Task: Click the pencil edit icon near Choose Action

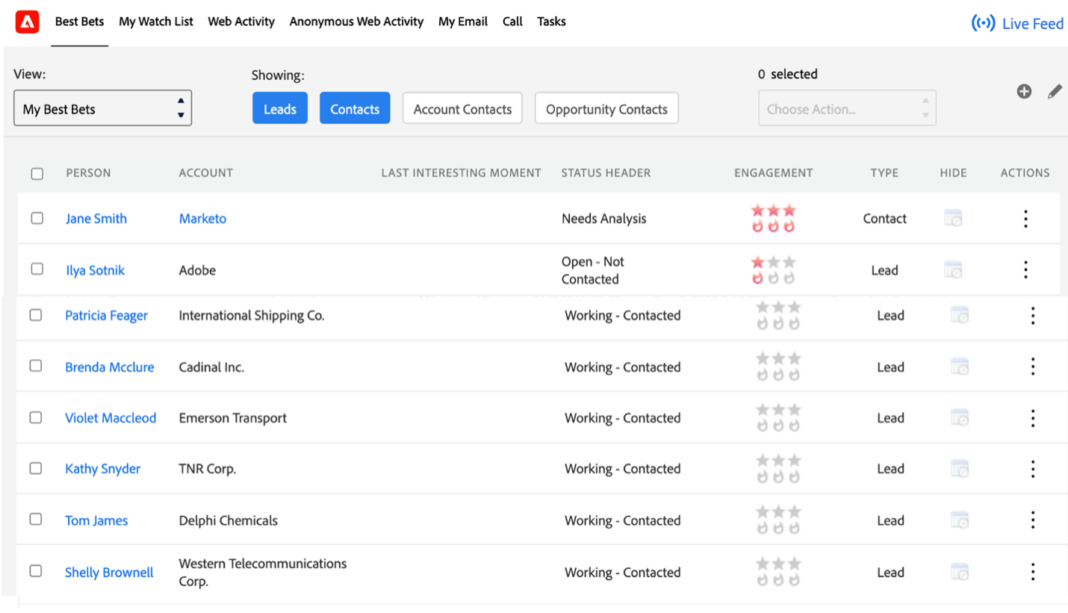Action: [x=1054, y=90]
